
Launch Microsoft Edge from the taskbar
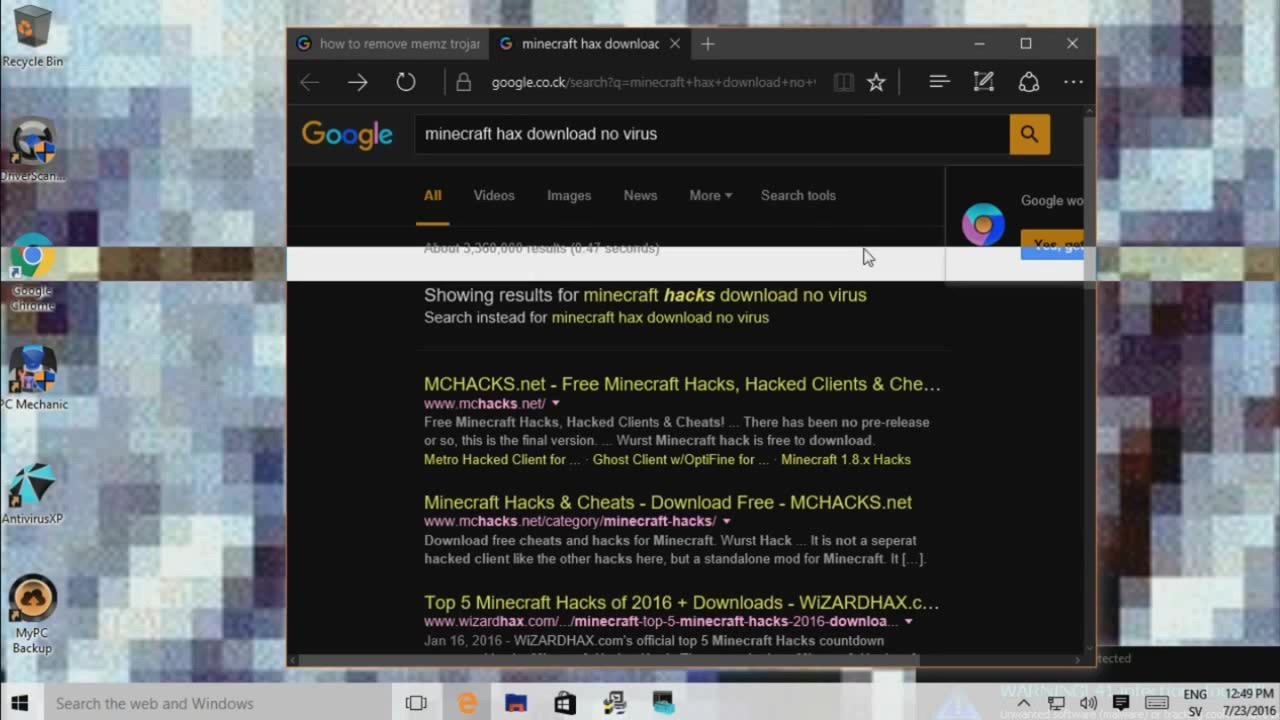tap(466, 703)
